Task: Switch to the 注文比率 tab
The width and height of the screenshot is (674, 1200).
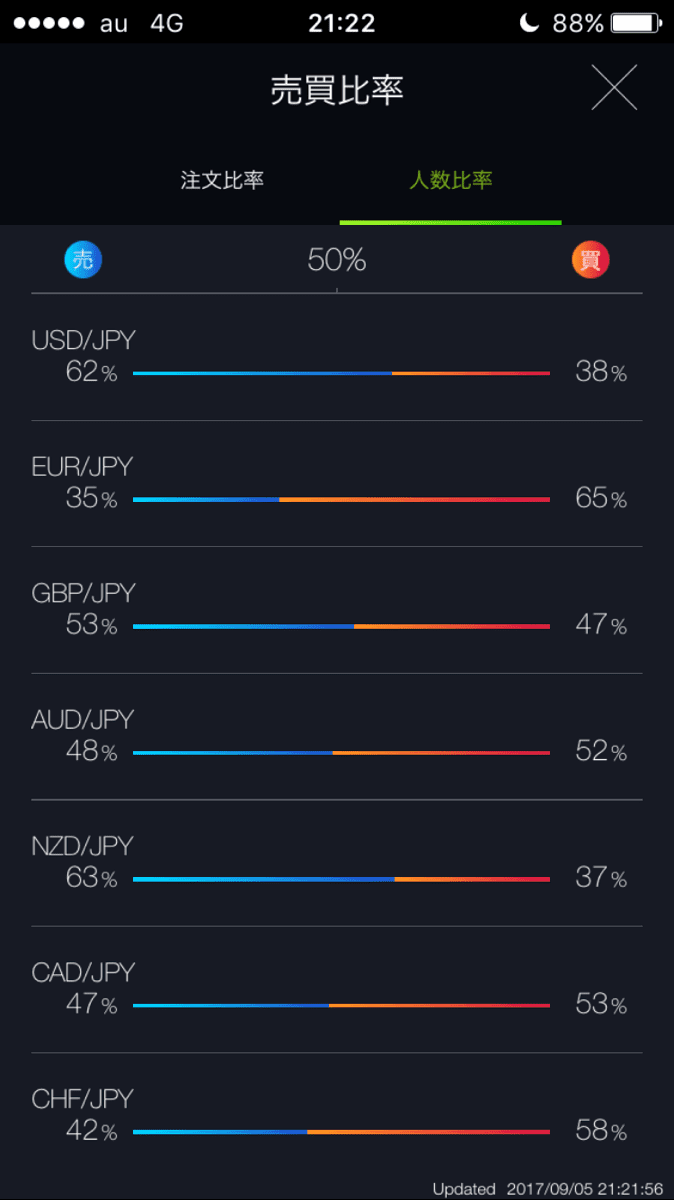Action: 222,181
